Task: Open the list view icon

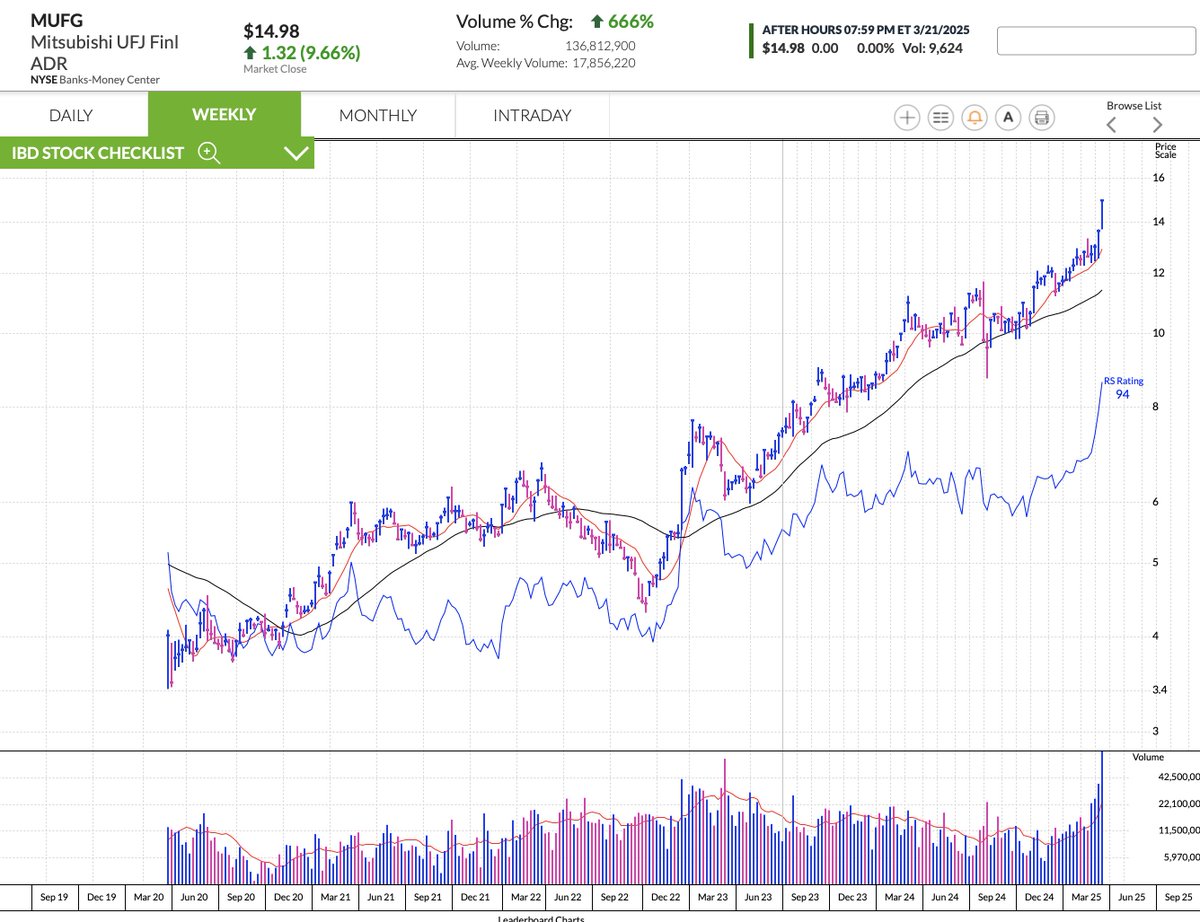Action: [x=940, y=117]
